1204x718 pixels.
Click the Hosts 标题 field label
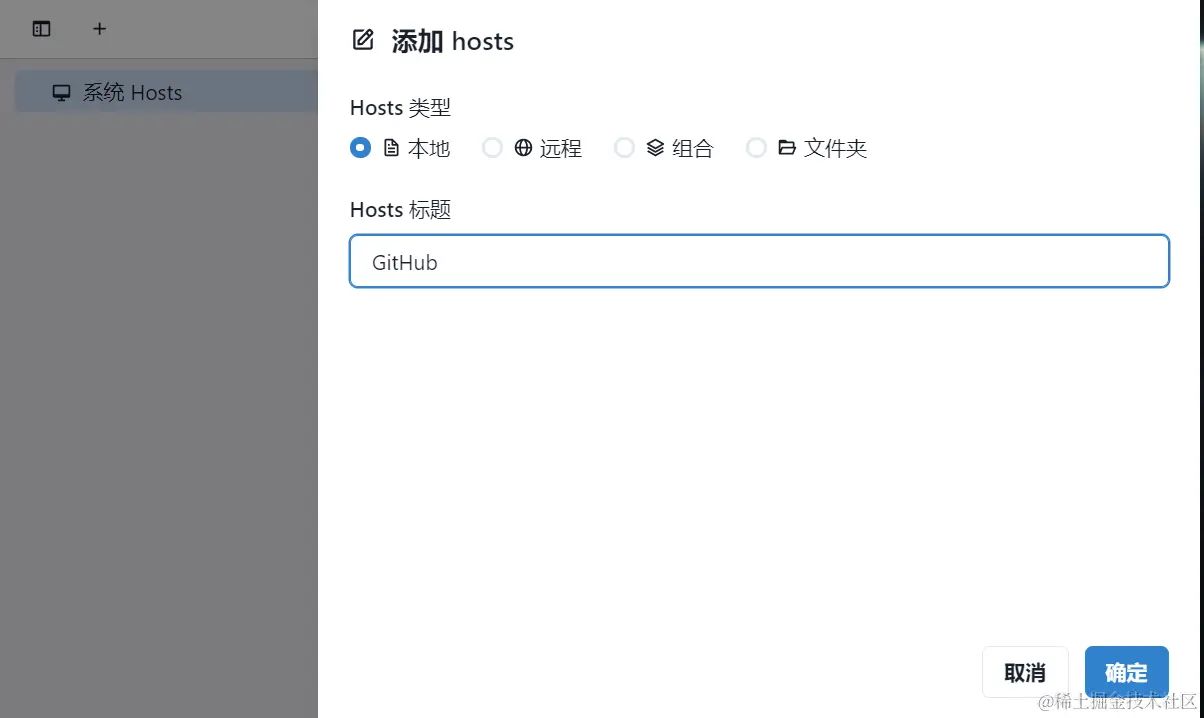pyautogui.click(x=400, y=209)
